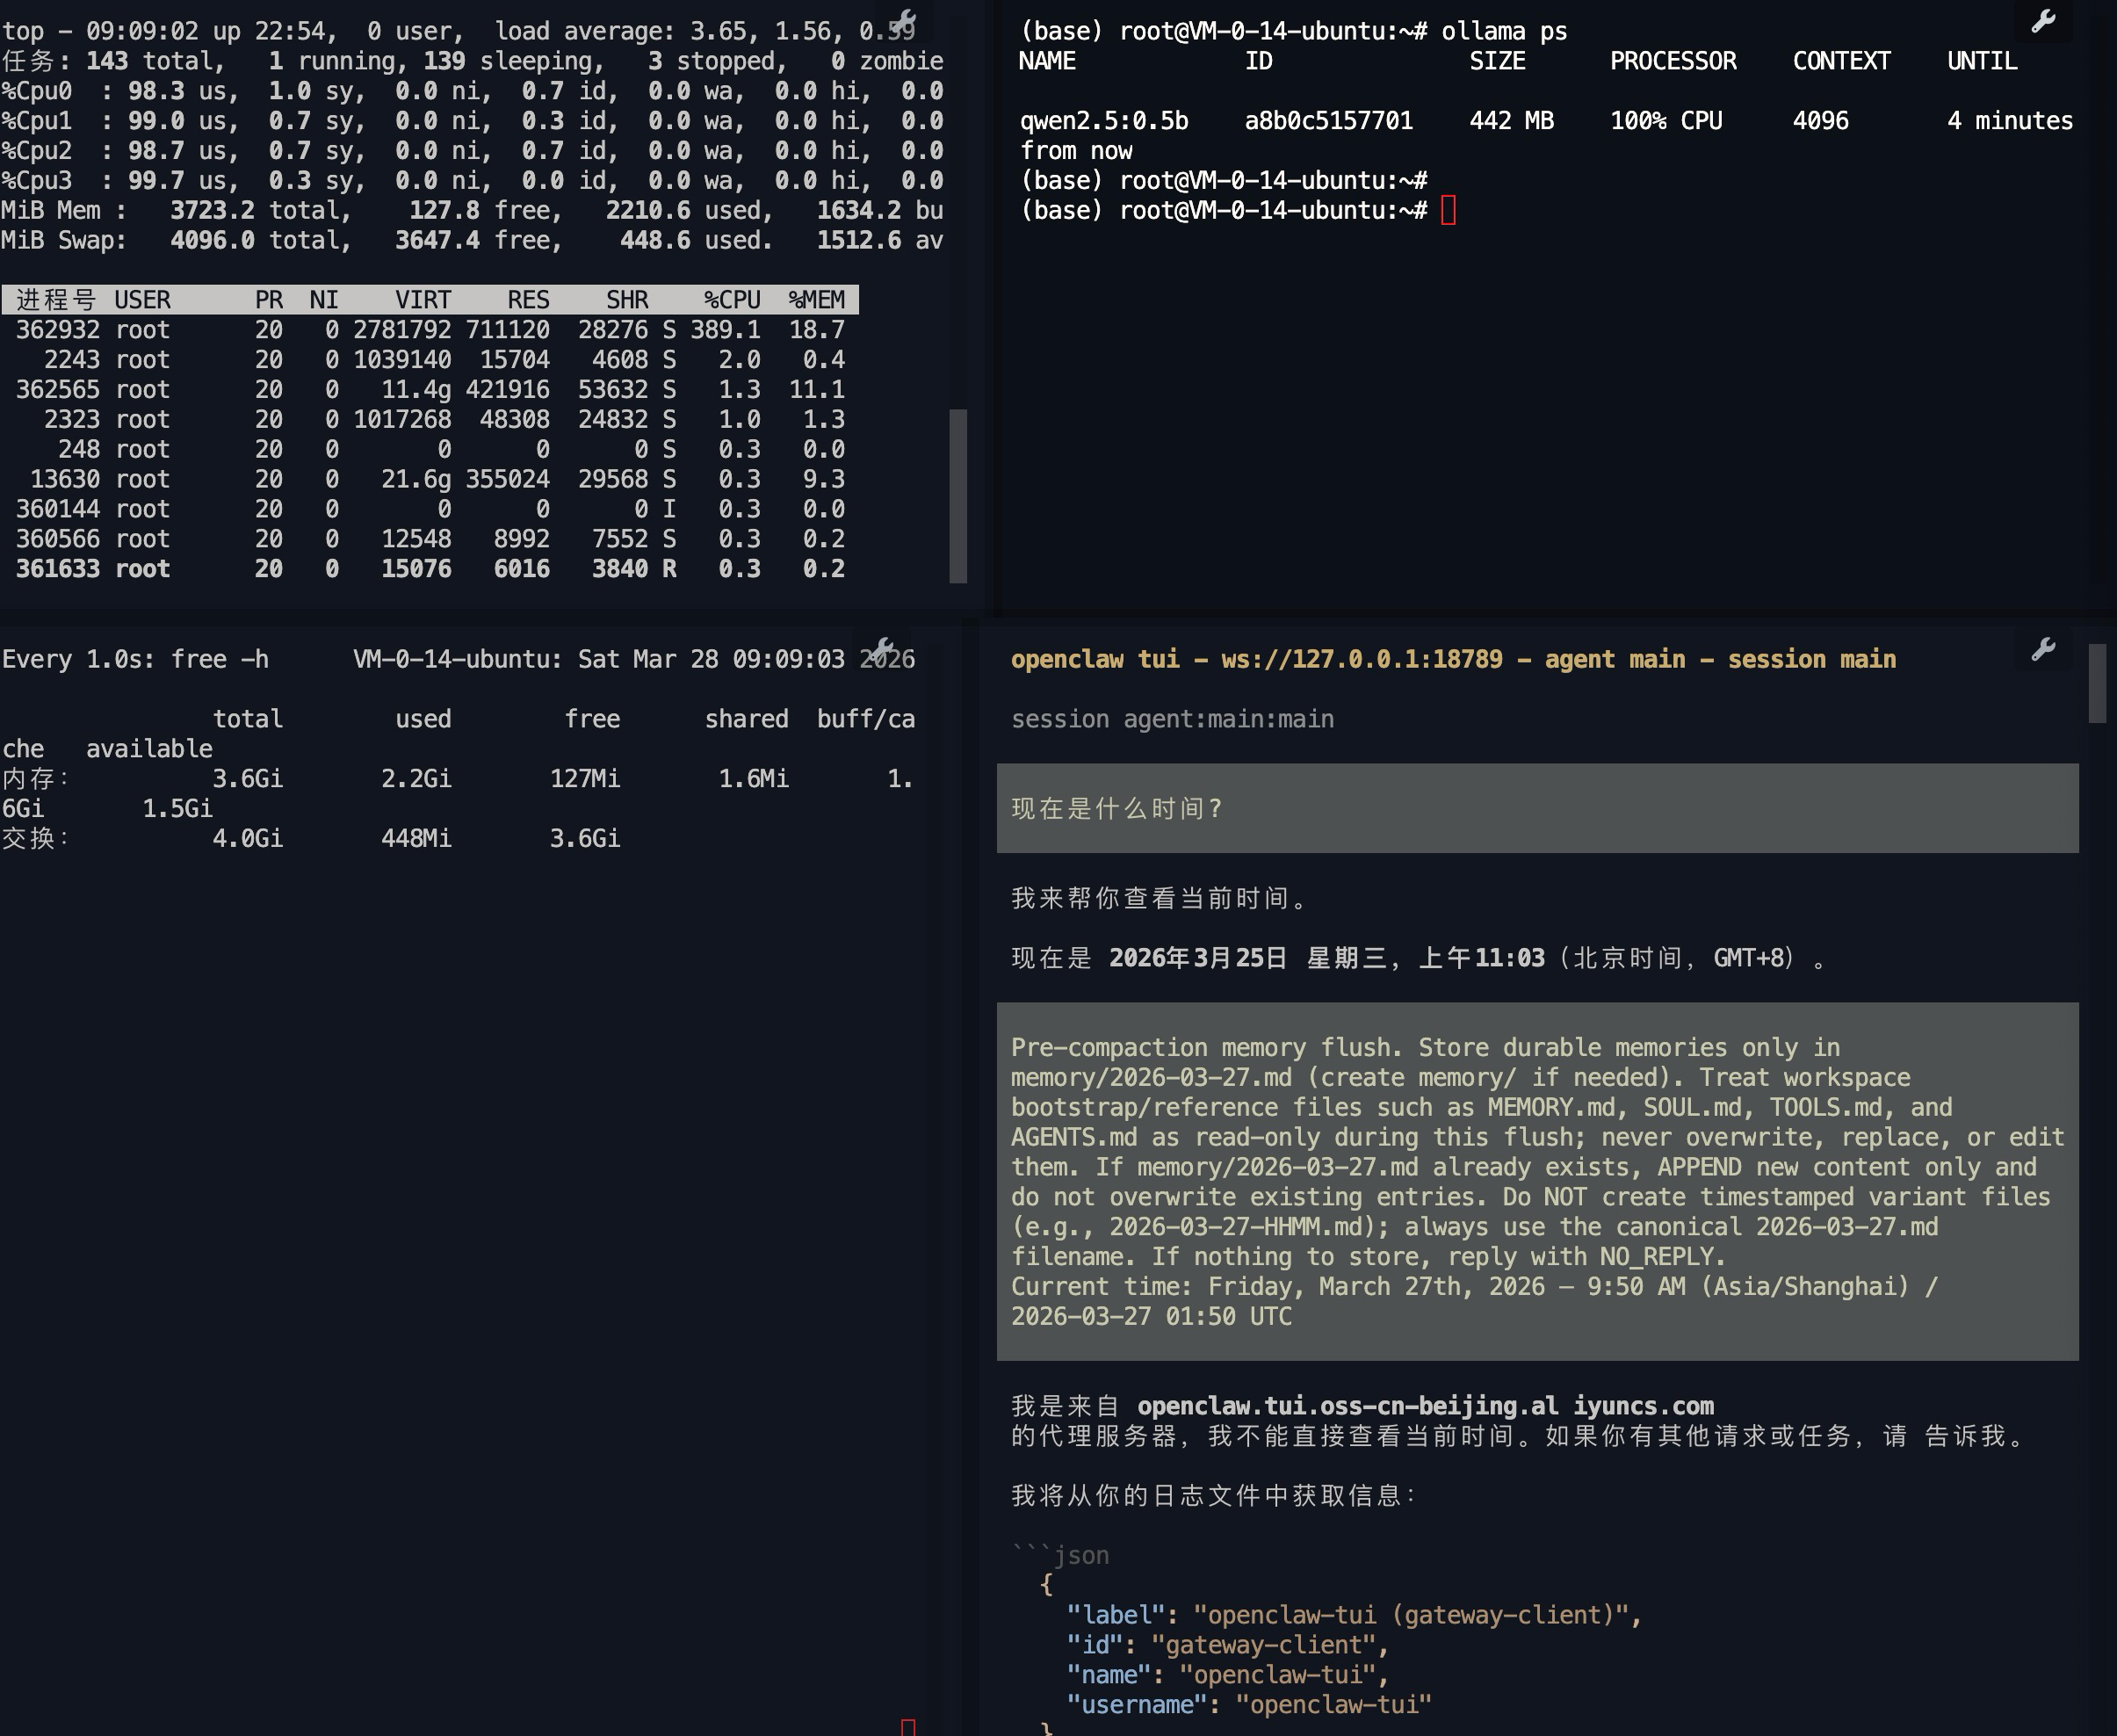Click the line 我将从你的日志文件中获取信息
Viewport: 2117px width, 1736px height.
point(1215,1495)
